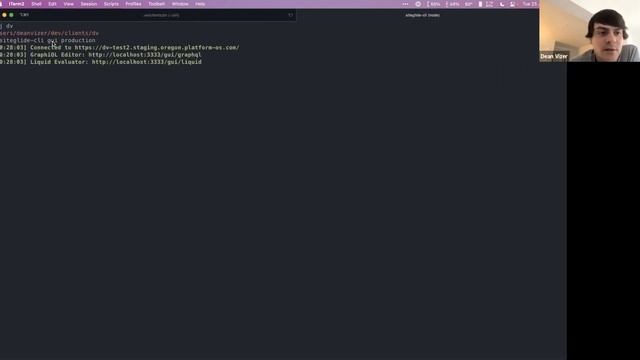Viewport: 640px width, 360px height.
Task: Open the Help menu
Action: click(200, 4)
